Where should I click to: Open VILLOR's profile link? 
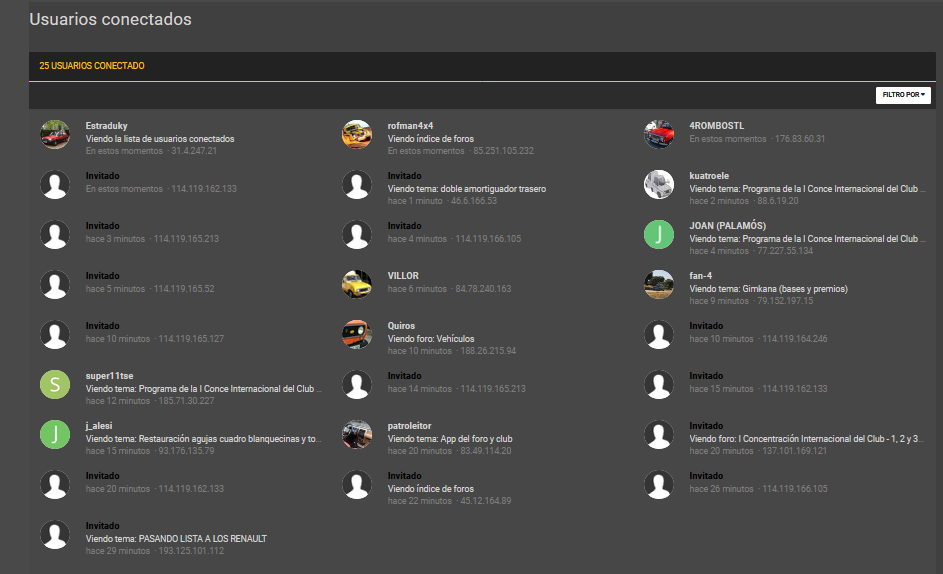click(x=403, y=276)
